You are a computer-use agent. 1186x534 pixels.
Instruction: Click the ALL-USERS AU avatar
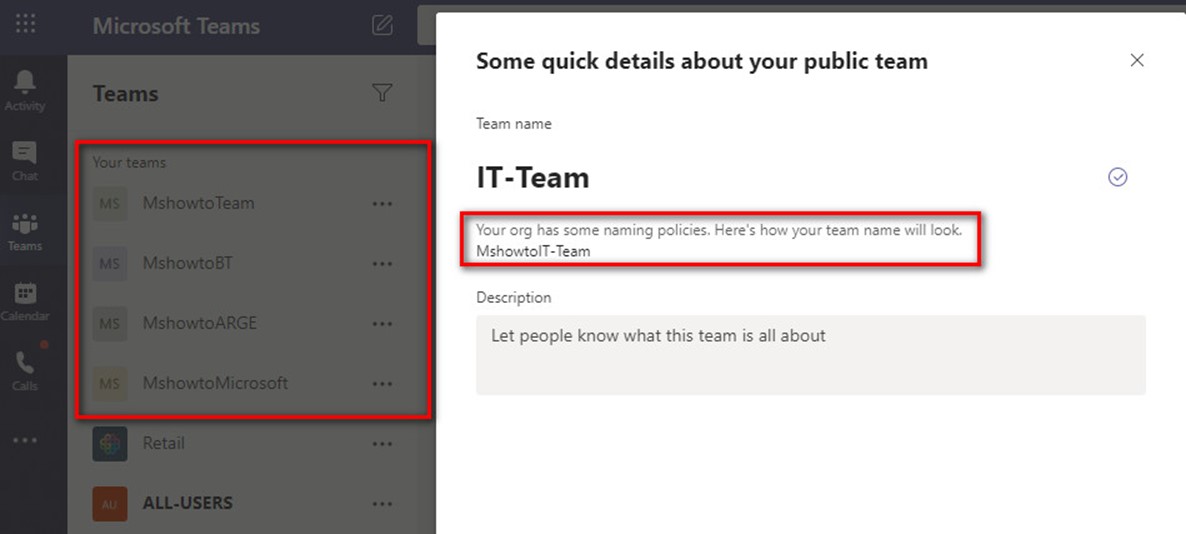pos(110,504)
